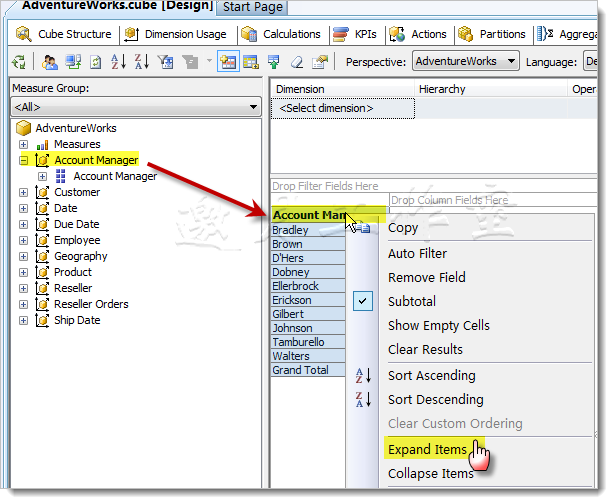This screenshot has width=613, height=504.
Task: Click the Dimension Usage tab icon
Action: pyautogui.click(x=131, y=34)
